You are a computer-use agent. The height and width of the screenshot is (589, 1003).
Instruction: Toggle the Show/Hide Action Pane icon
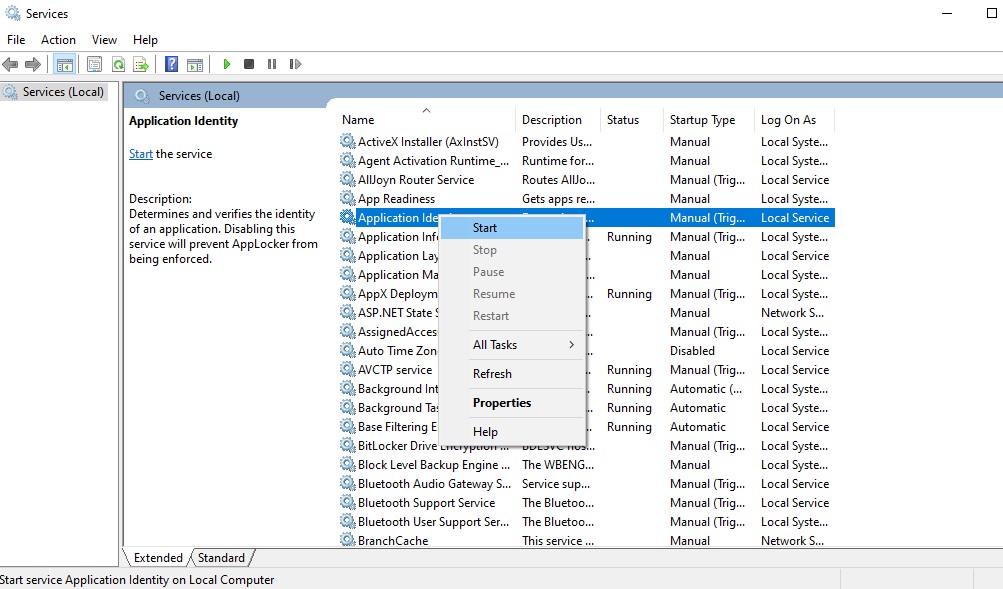click(x=195, y=65)
